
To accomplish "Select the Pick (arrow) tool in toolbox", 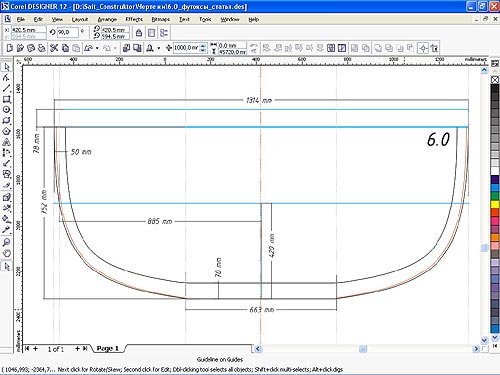I will click(x=7, y=67).
